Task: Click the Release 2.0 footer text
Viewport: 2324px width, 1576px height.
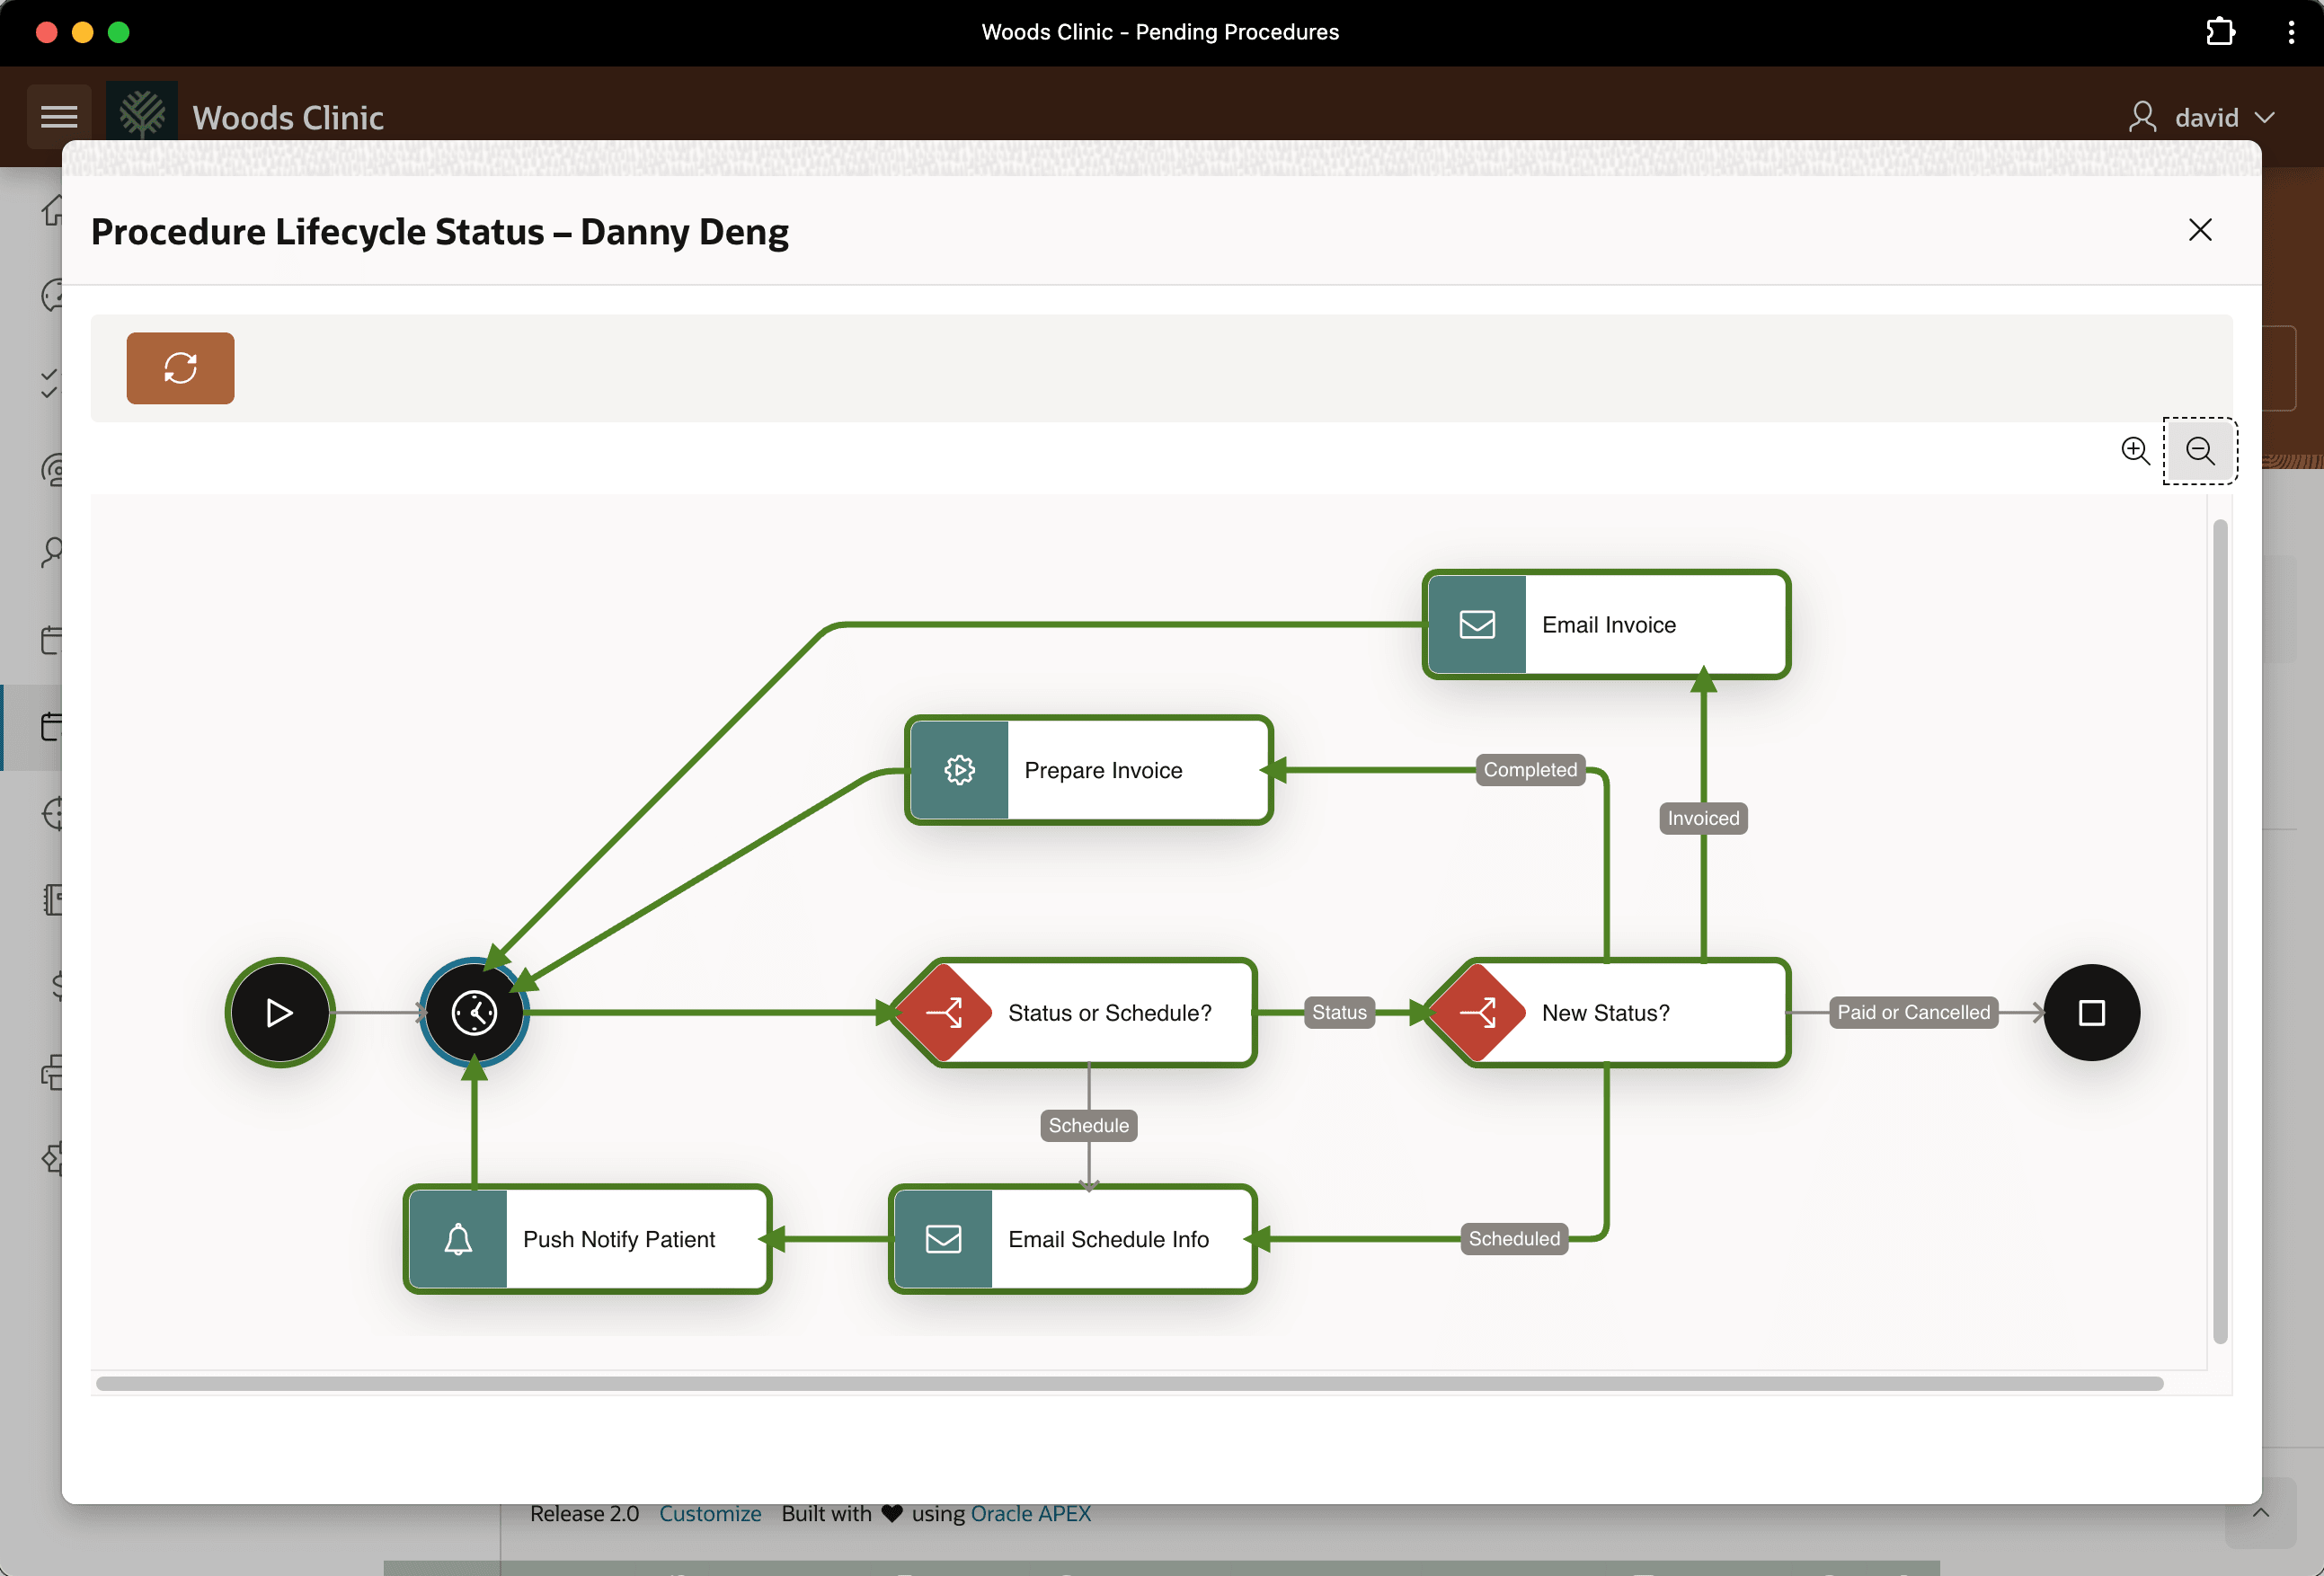Action: [x=584, y=1514]
